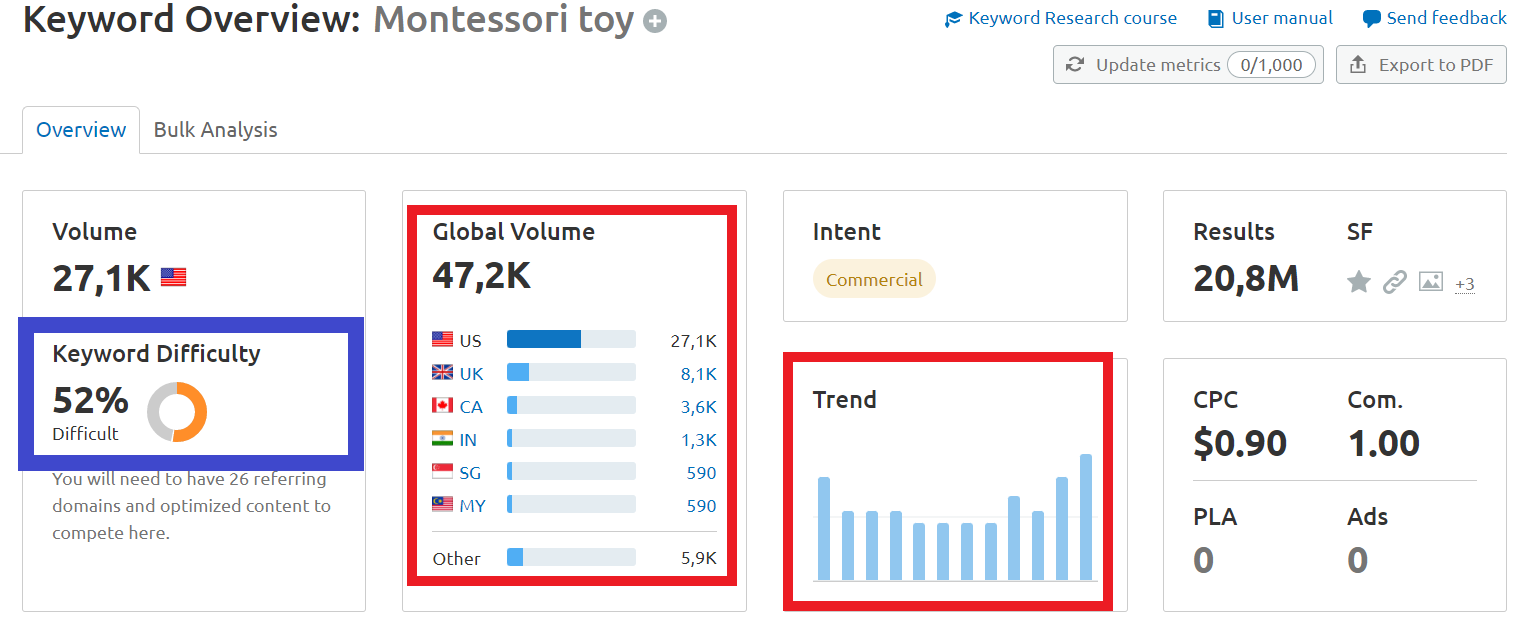Image resolution: width=1517 pixels, height=625 pixels.
Task: Export the report to PDF
Action: coord(1421,65)
